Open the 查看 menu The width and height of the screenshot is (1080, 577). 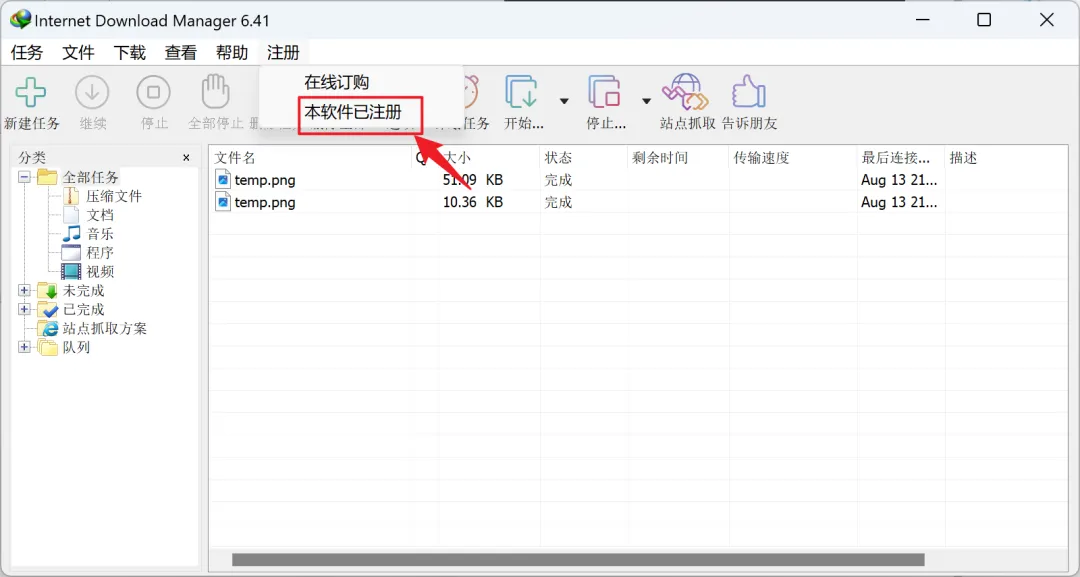(180, 52)
